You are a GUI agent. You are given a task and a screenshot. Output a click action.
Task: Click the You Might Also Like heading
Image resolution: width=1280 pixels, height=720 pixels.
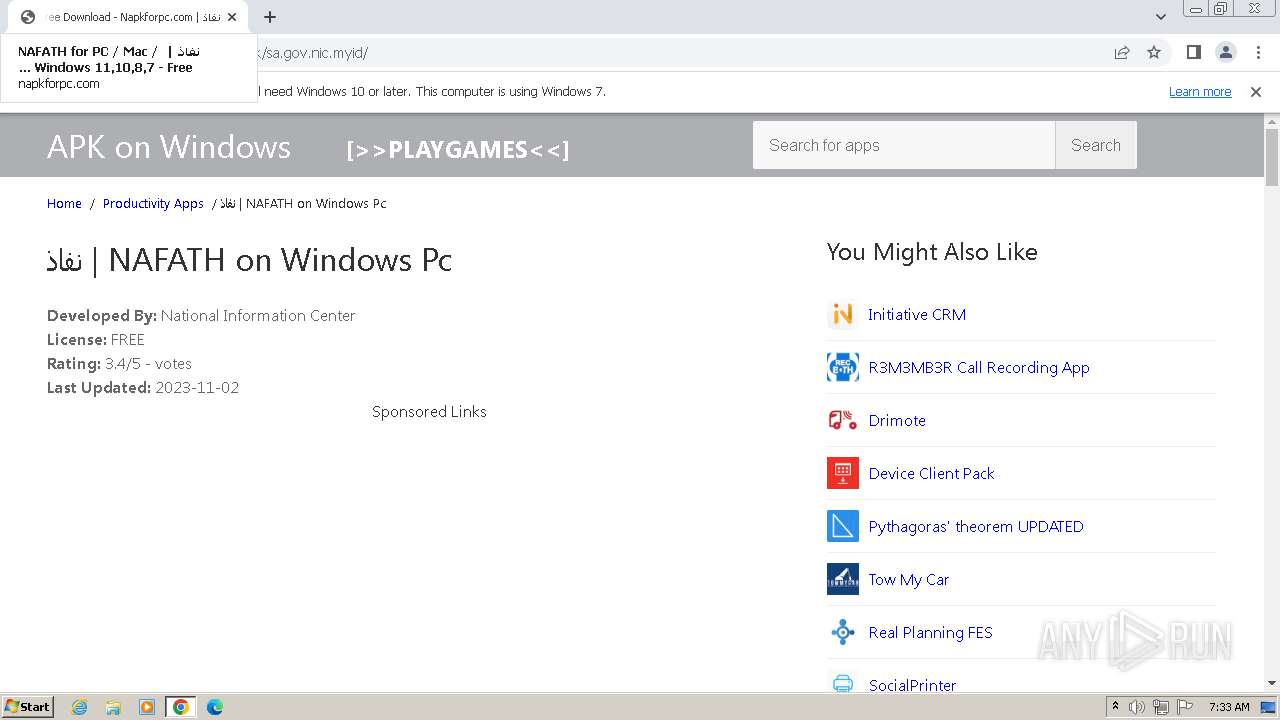coord(932,252)
